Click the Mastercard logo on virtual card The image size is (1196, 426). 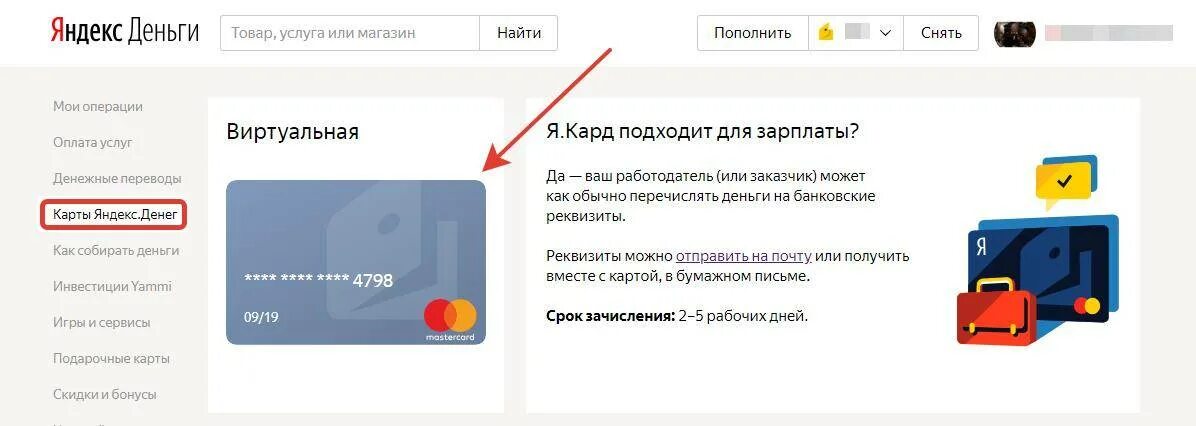(450, 320)
